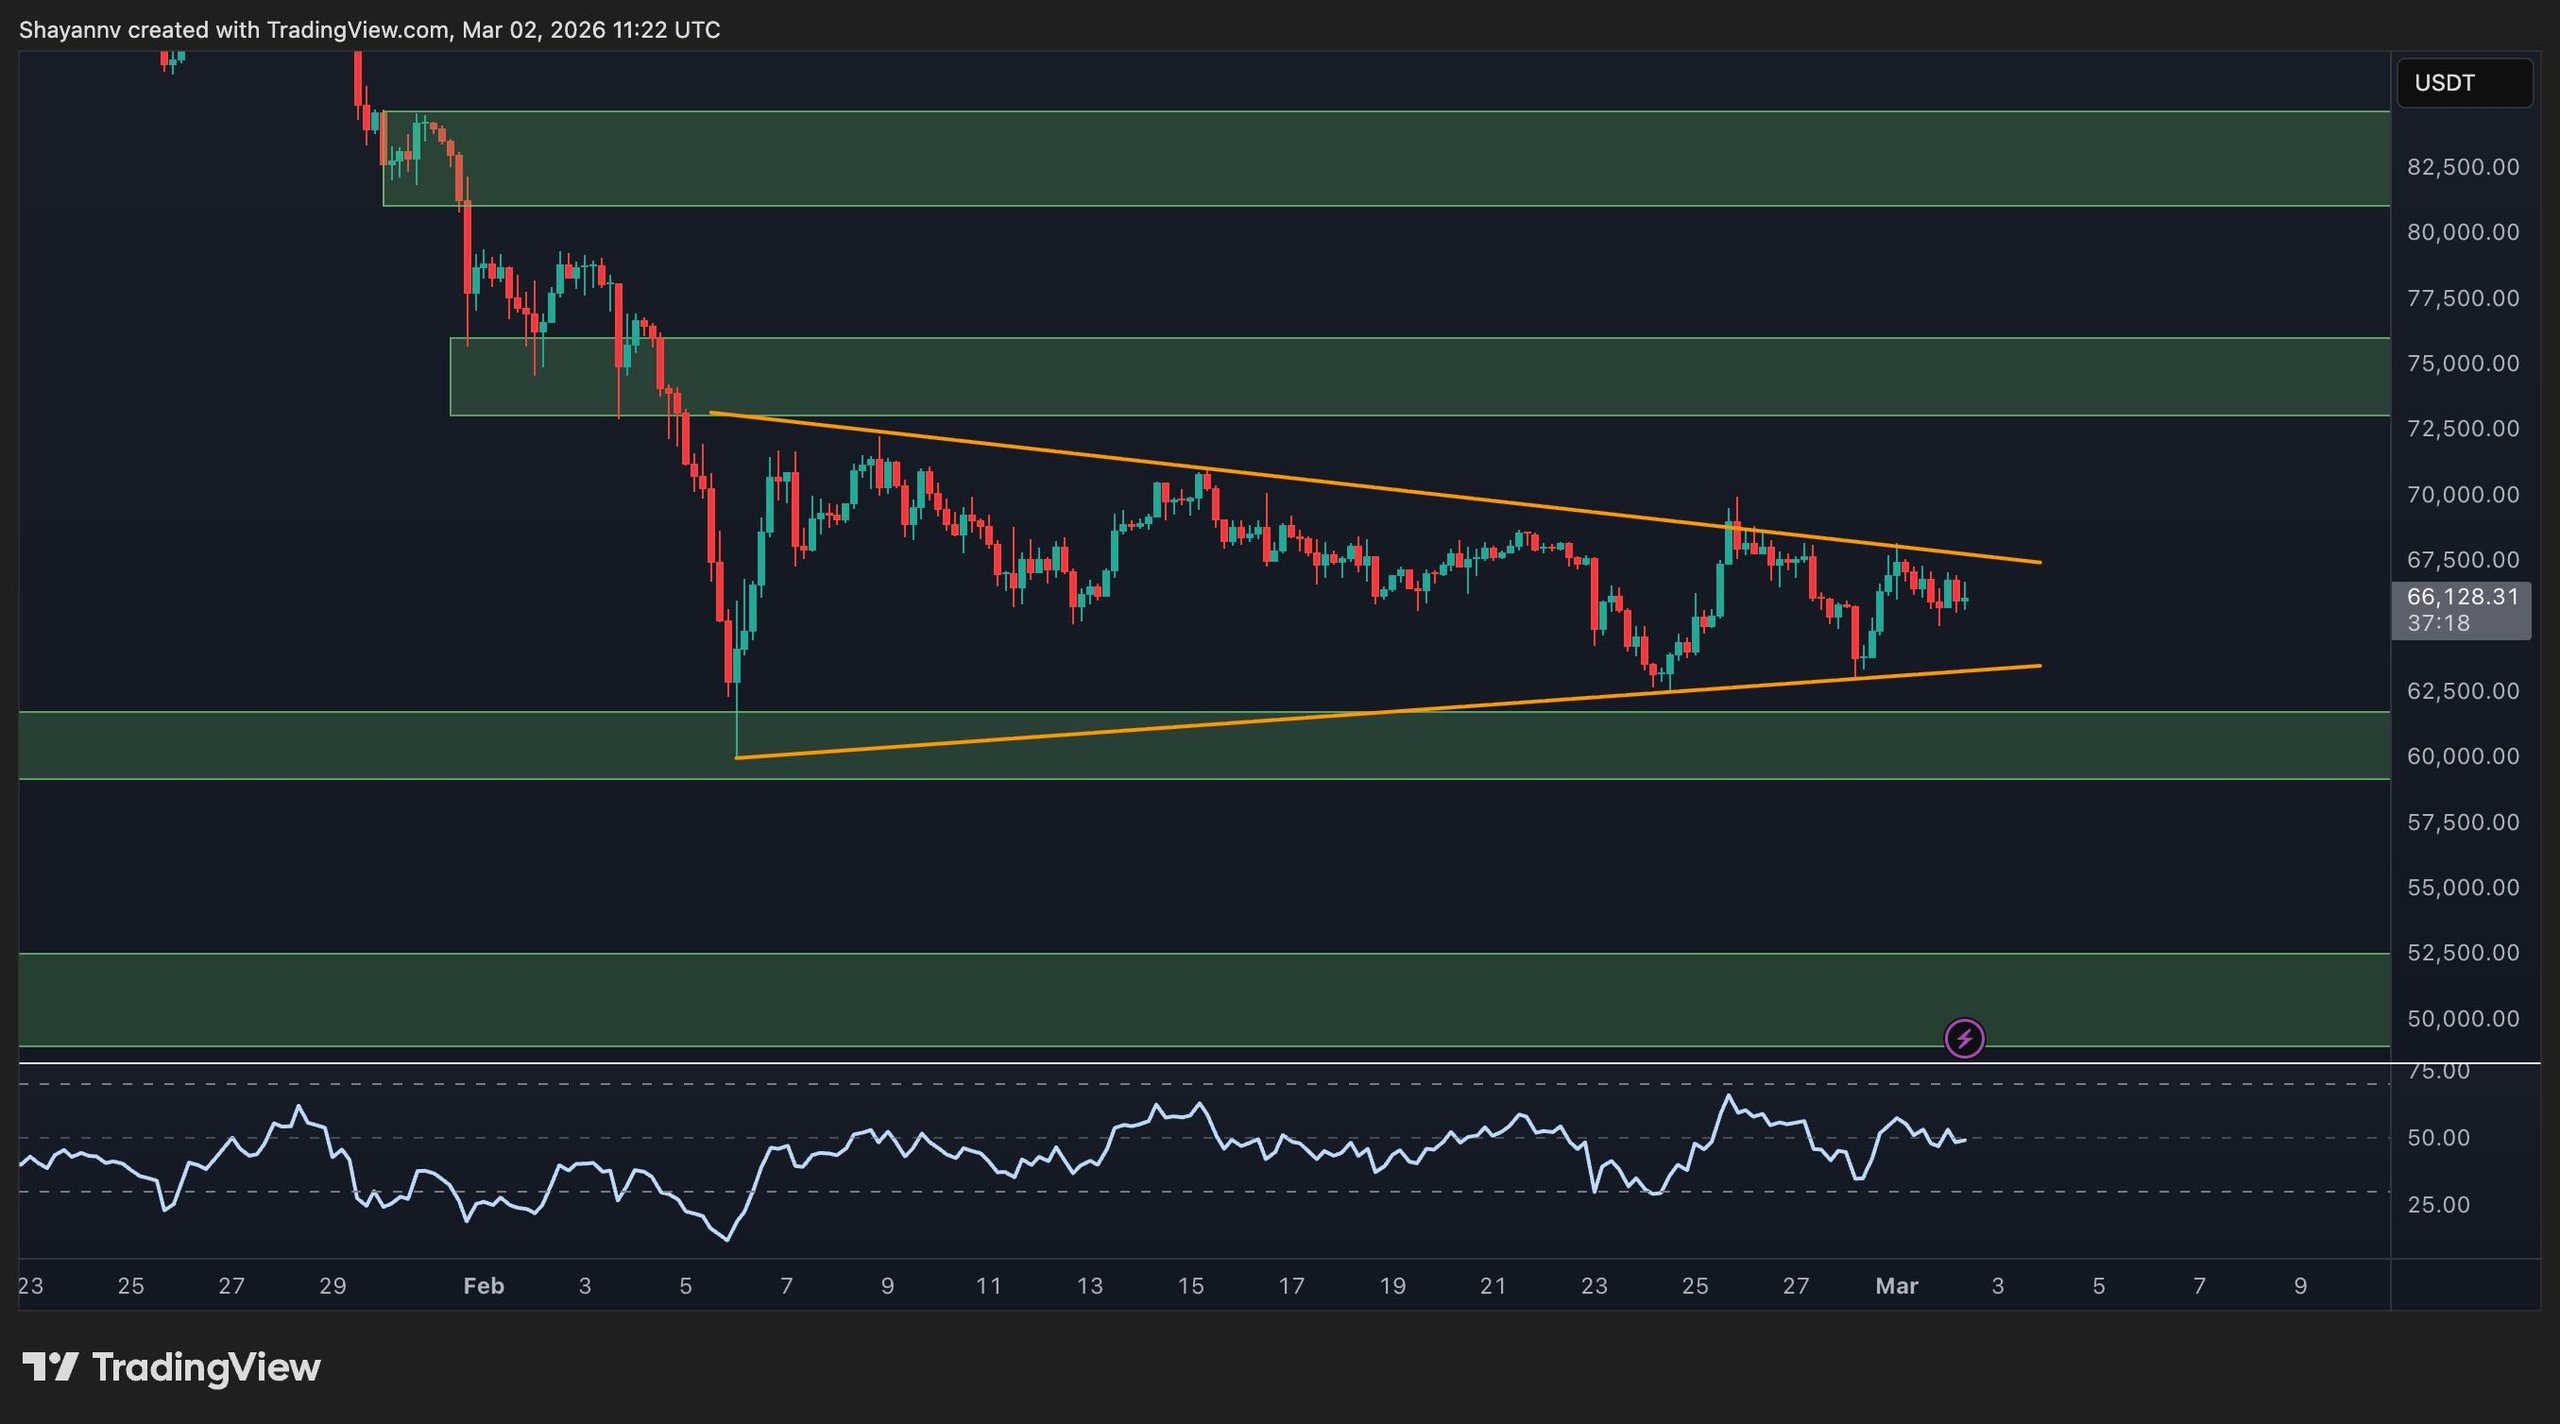Click the USDT currency label box

[2464, 83]
